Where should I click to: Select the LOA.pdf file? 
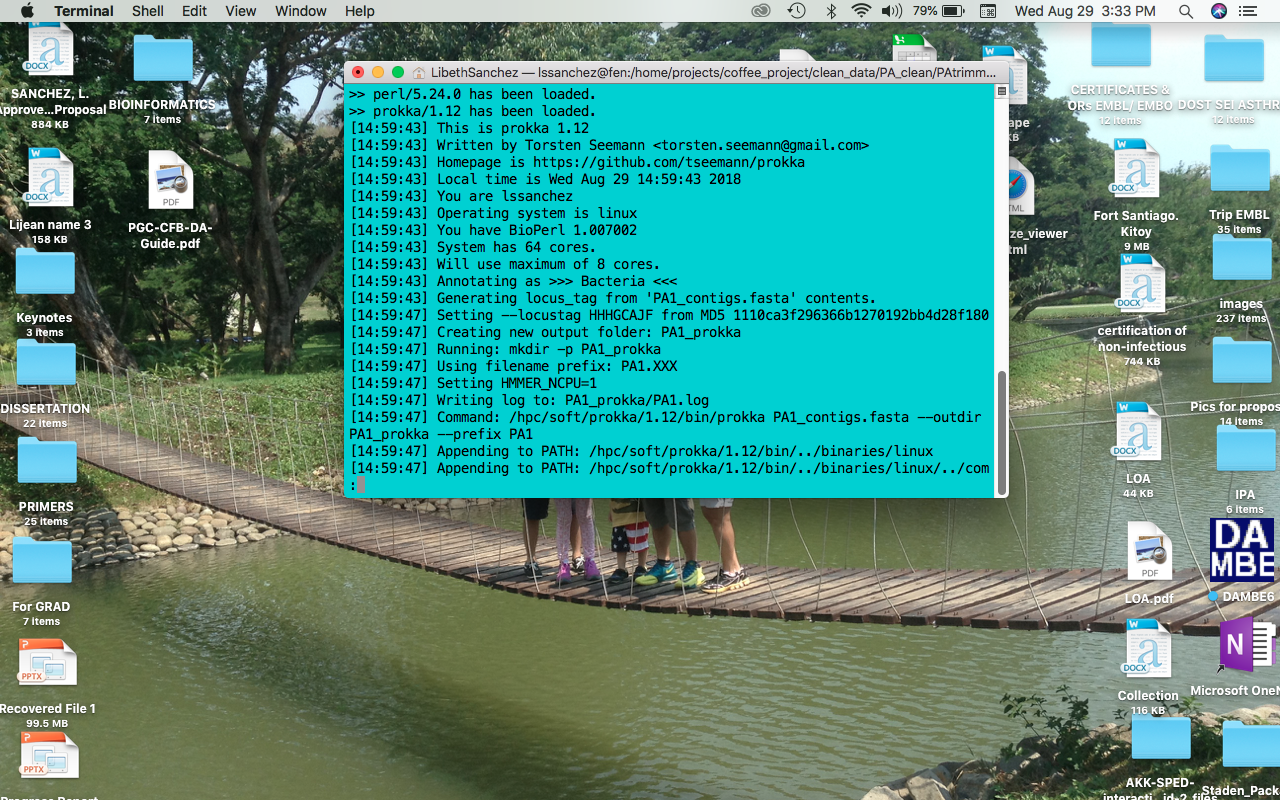1150,551
